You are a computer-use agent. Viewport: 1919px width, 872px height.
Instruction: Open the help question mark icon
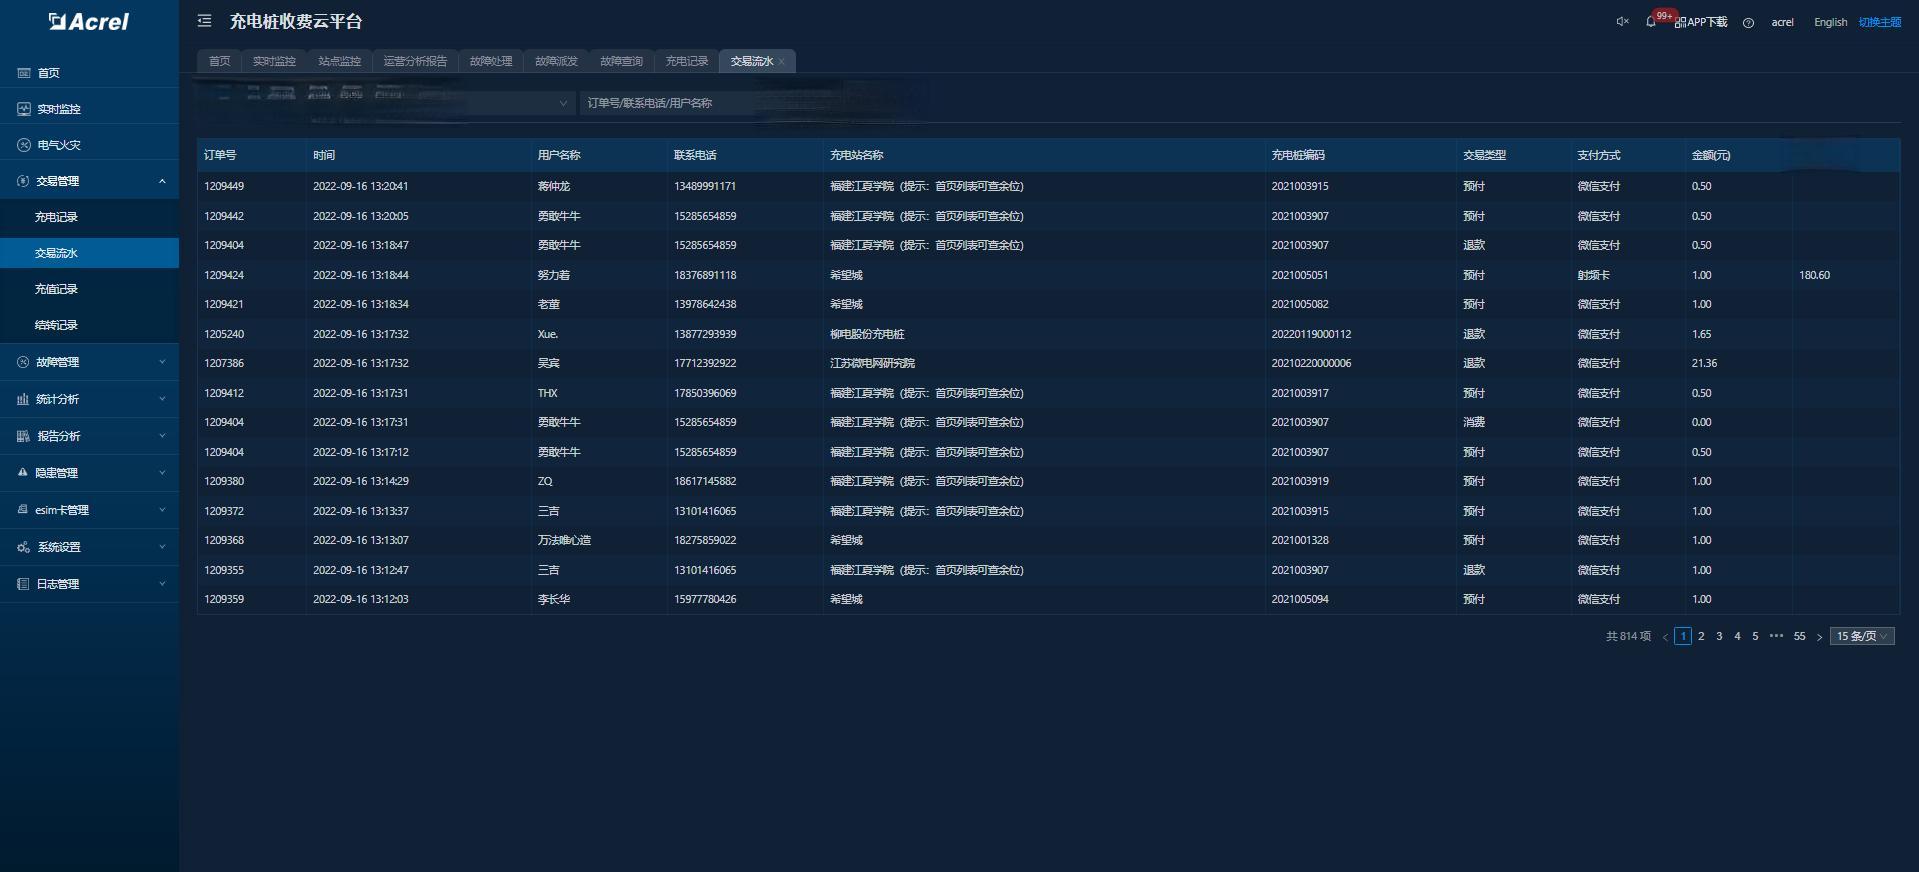tap(1748, 23)
